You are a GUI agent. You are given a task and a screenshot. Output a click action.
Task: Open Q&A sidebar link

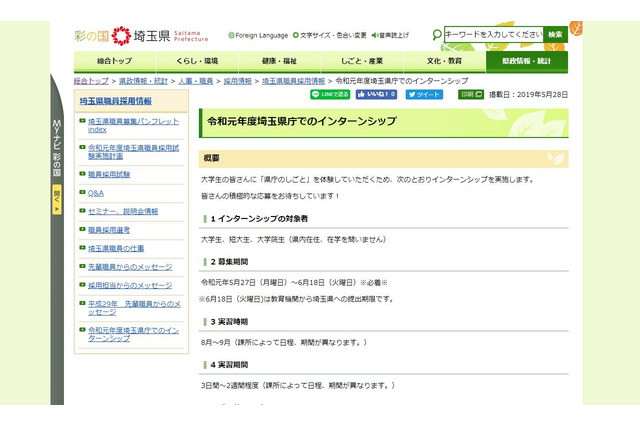[x=96, y=193]
